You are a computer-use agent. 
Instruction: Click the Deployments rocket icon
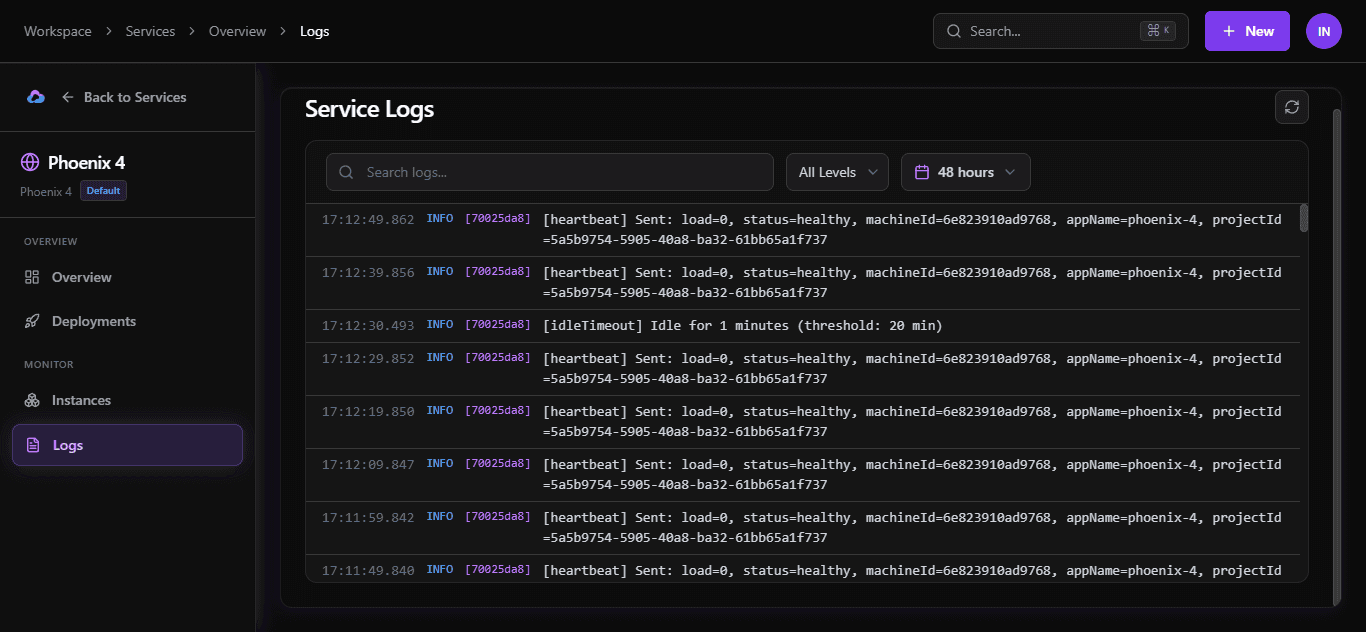click(x=33, y=321)
